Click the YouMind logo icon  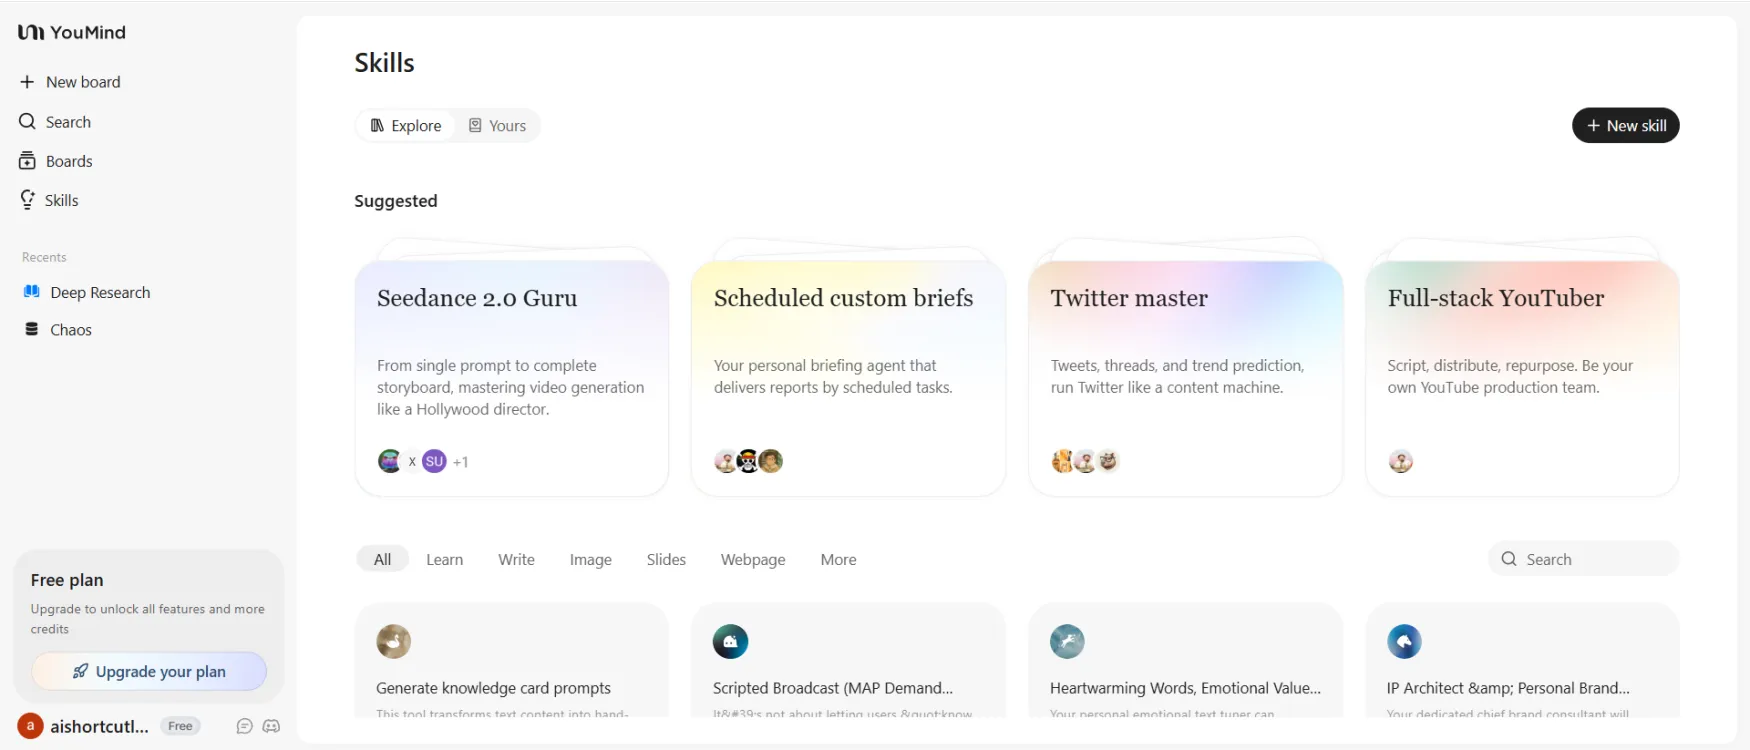click(31, 32)
